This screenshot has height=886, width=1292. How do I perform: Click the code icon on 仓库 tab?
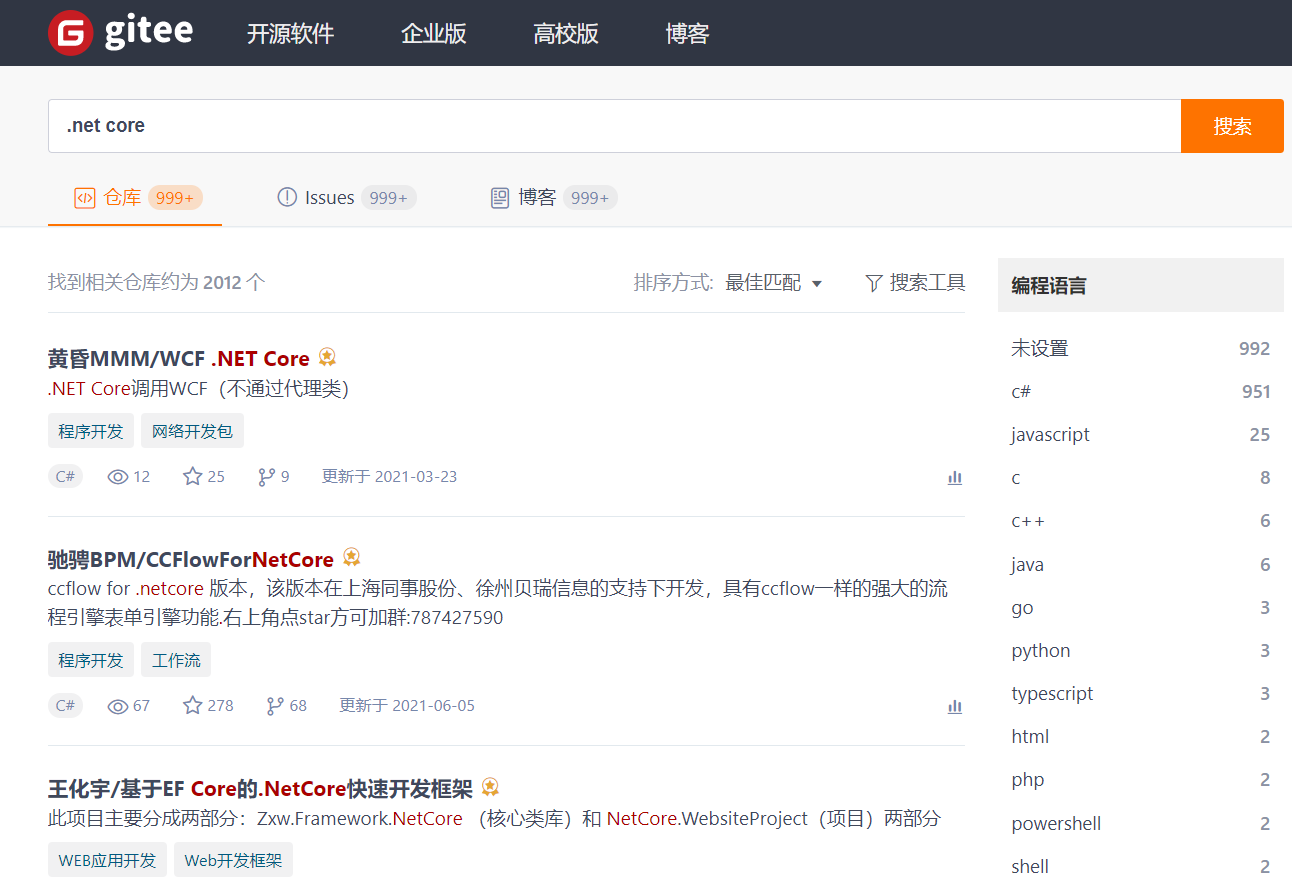click(85, 198)
